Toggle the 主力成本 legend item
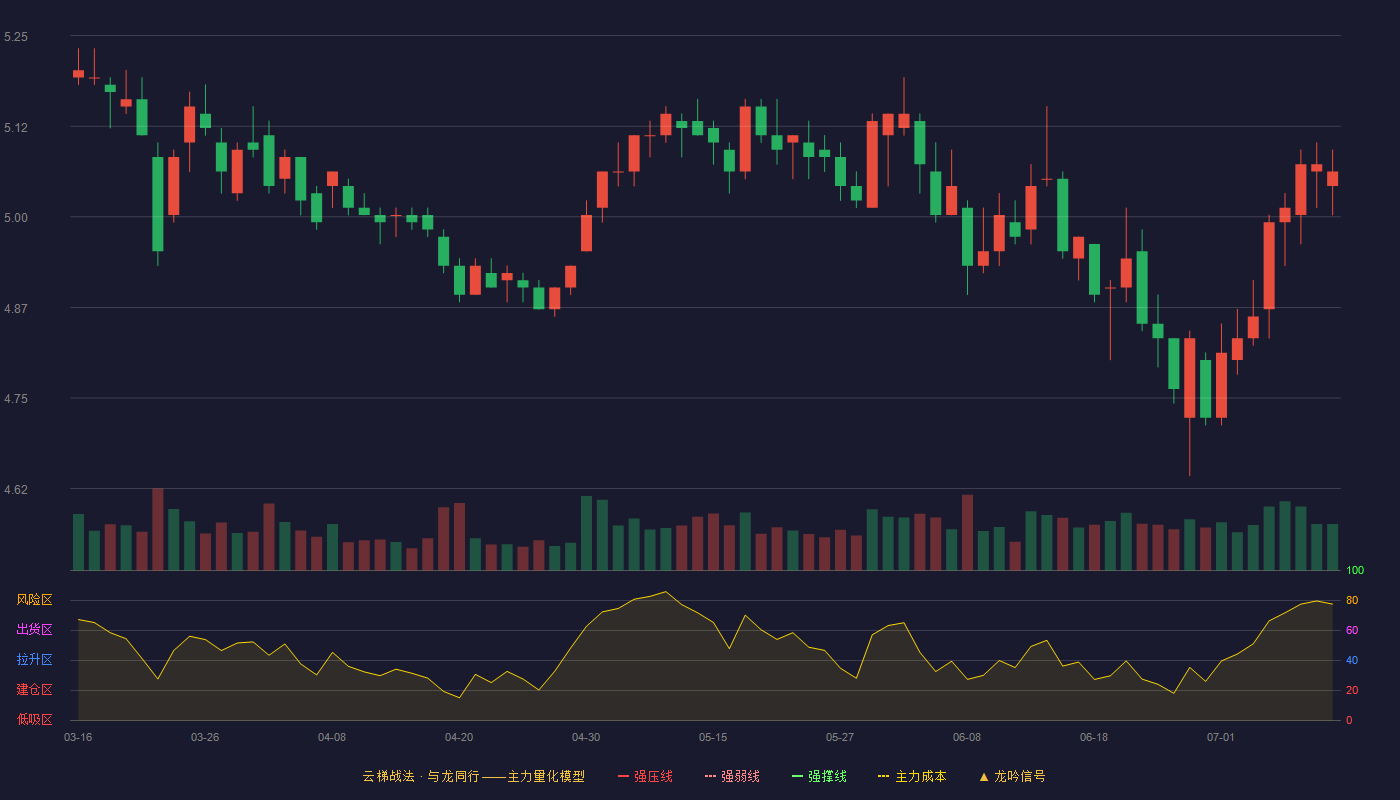Viewport: 1400px width, 800px height. click(x=912, y=776)
